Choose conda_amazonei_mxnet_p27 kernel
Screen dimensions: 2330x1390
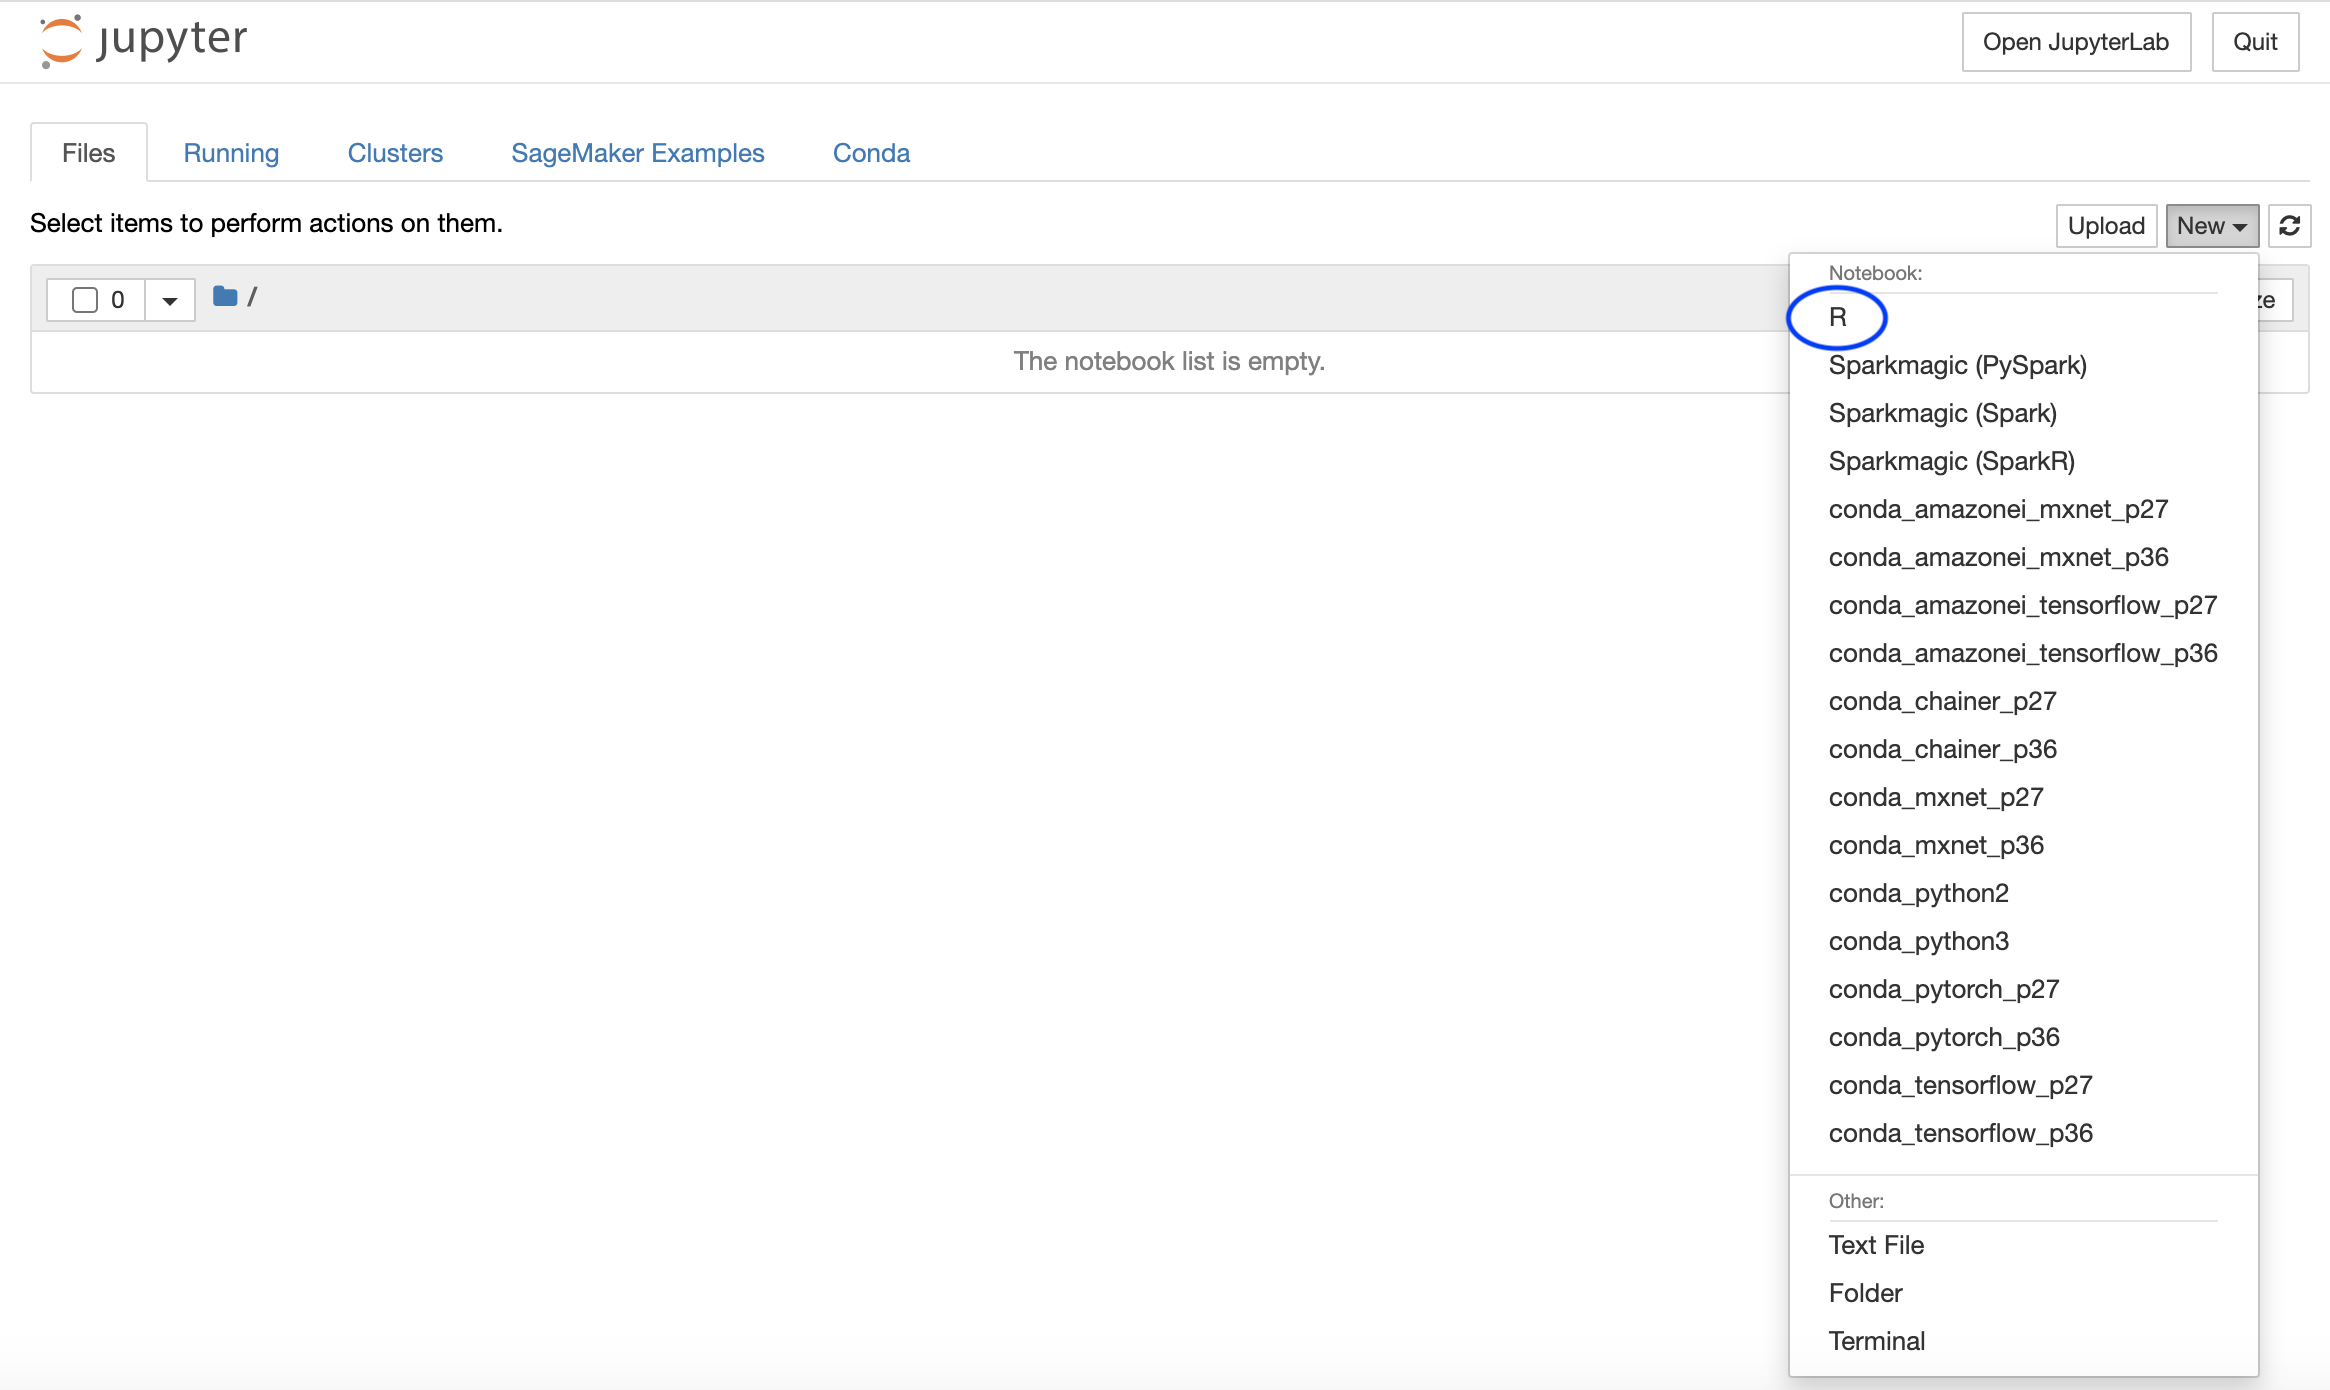(2023, 509)
